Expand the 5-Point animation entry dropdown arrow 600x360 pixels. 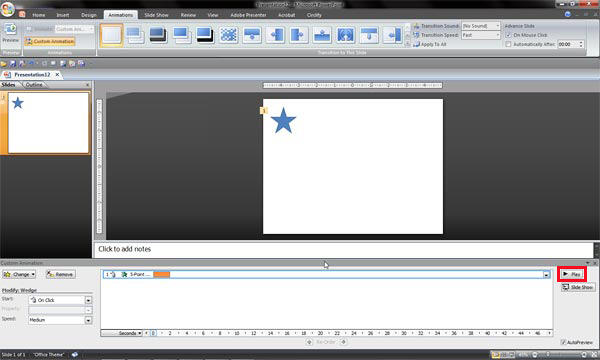tap(546, 275)
